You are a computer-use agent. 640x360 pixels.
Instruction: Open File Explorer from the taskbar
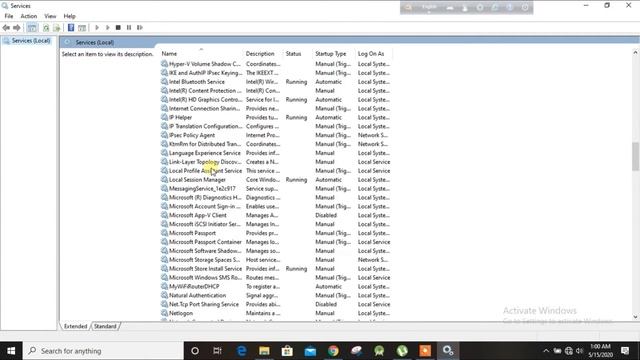click(x=264, y=351)
